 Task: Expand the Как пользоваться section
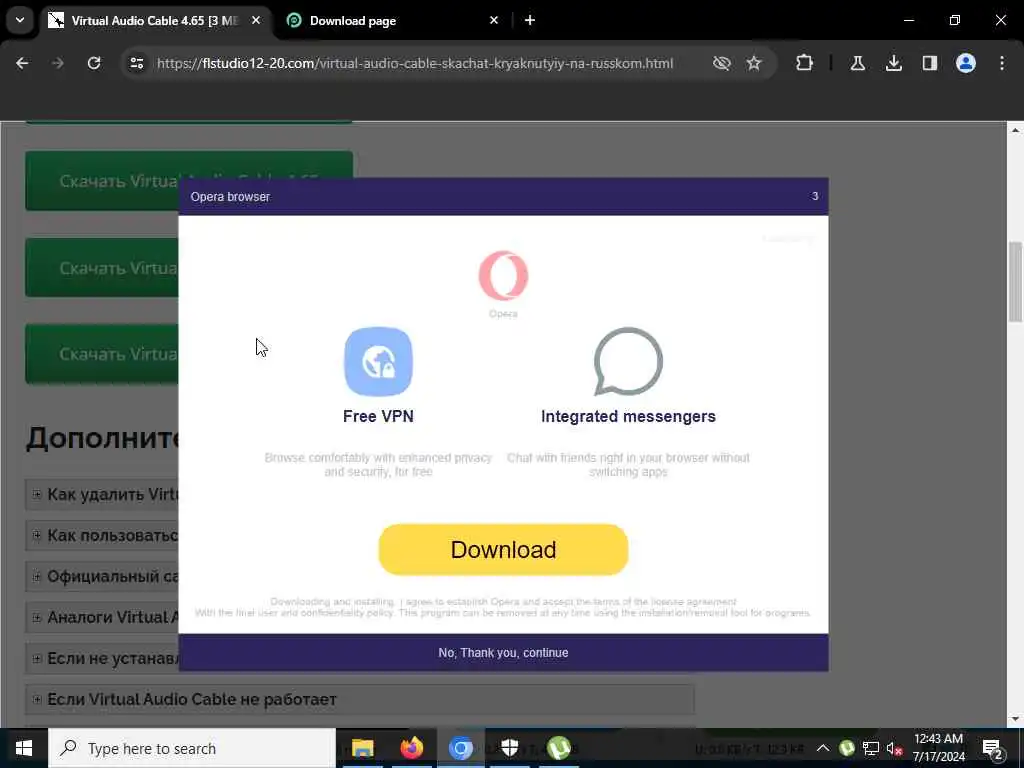coord(102,536)
